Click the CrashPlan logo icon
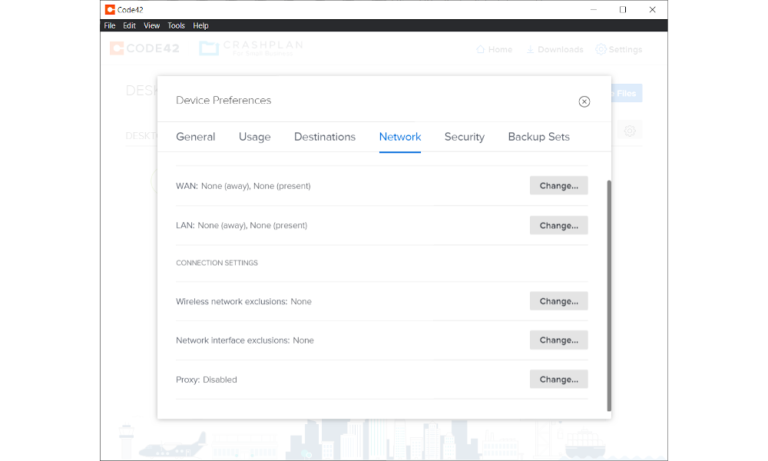This screenshot has width=768, height=461. pos(209,48)
